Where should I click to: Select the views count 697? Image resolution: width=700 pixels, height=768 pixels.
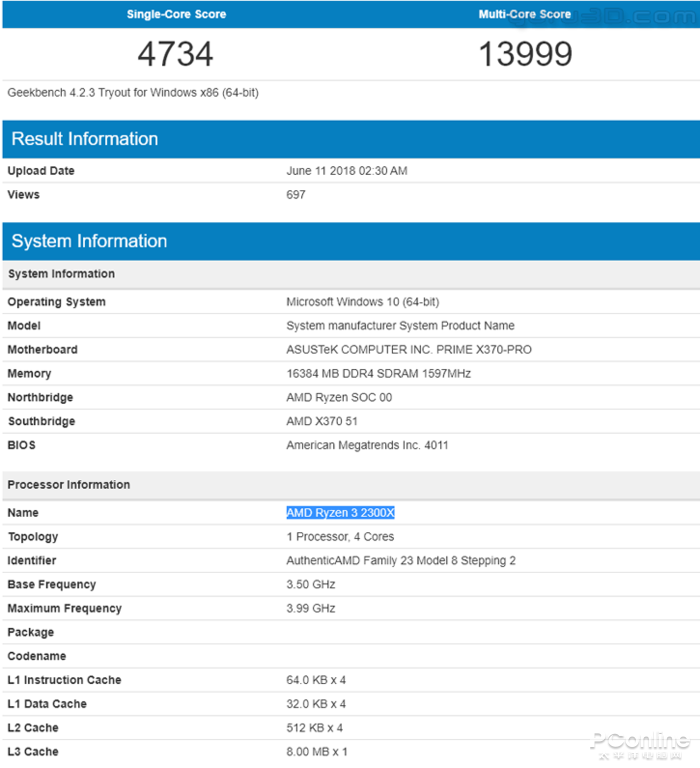click(x=296, y=195)
